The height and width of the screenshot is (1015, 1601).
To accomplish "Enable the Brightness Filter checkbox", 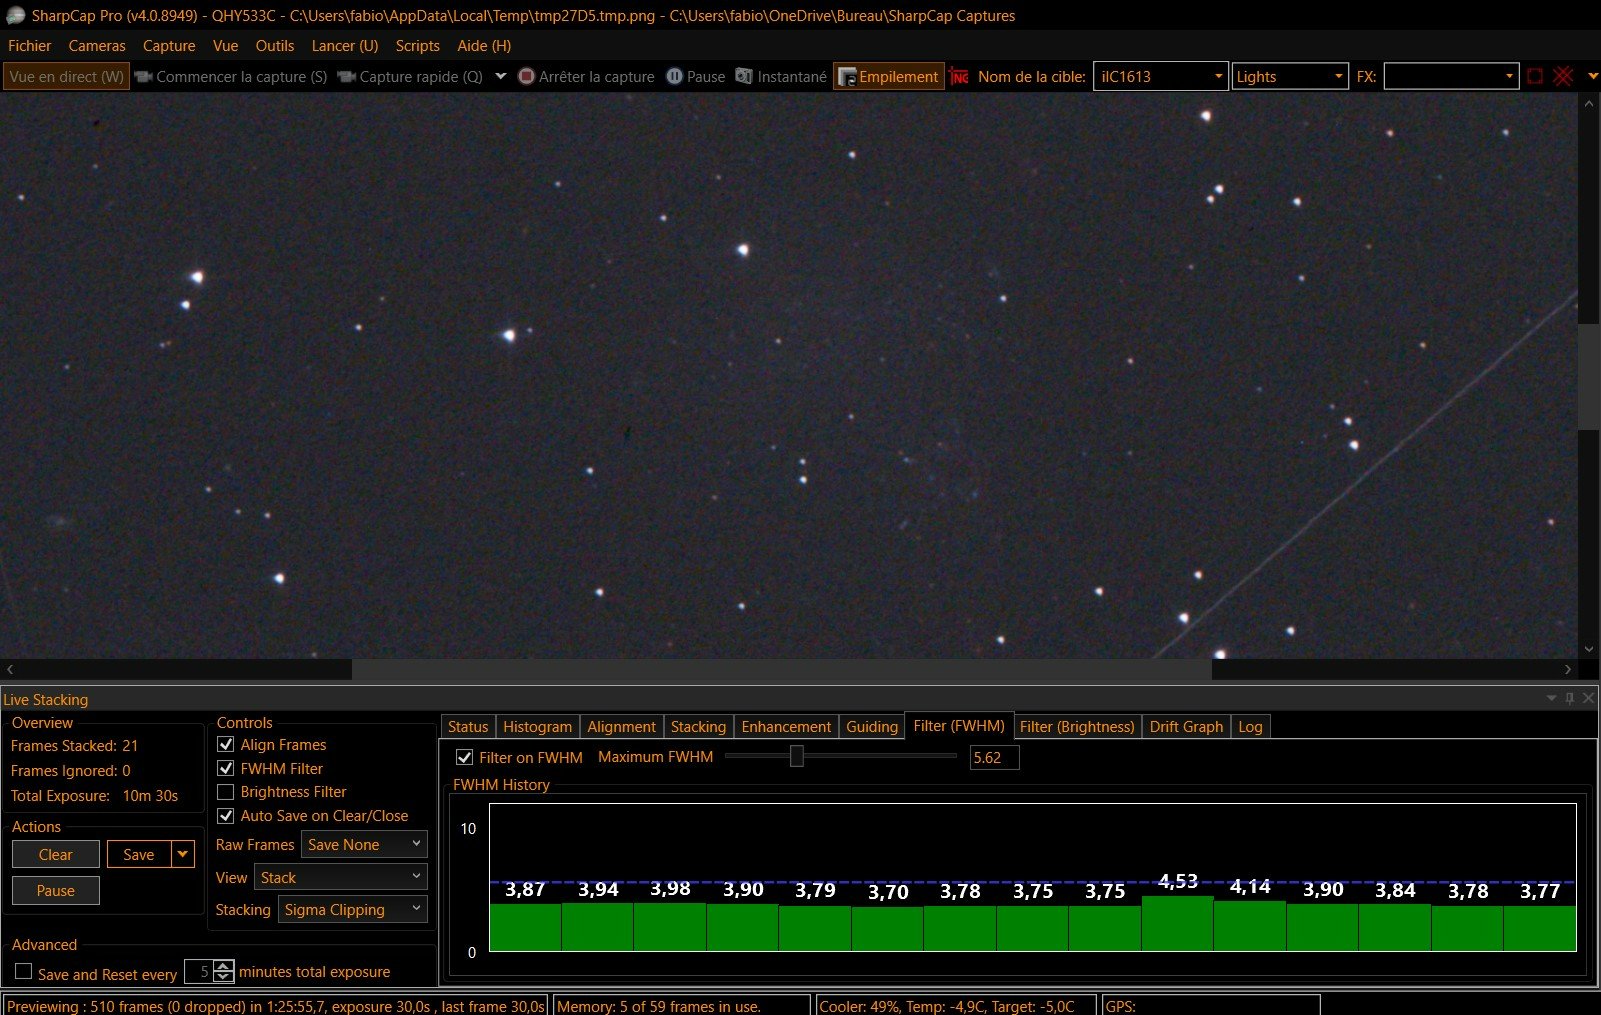I will click(x=226, y=792).
